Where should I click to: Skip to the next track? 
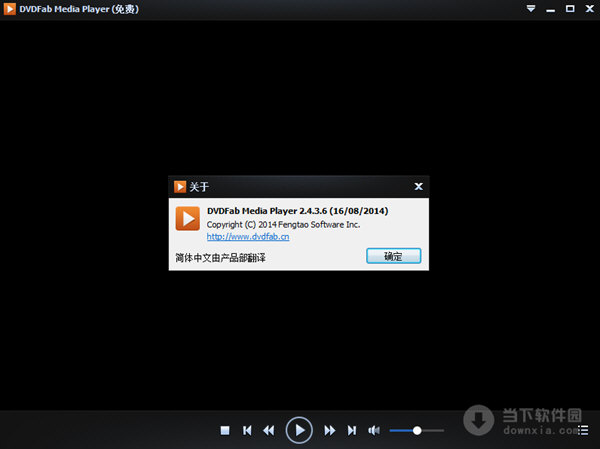click(x=352, y=431)
